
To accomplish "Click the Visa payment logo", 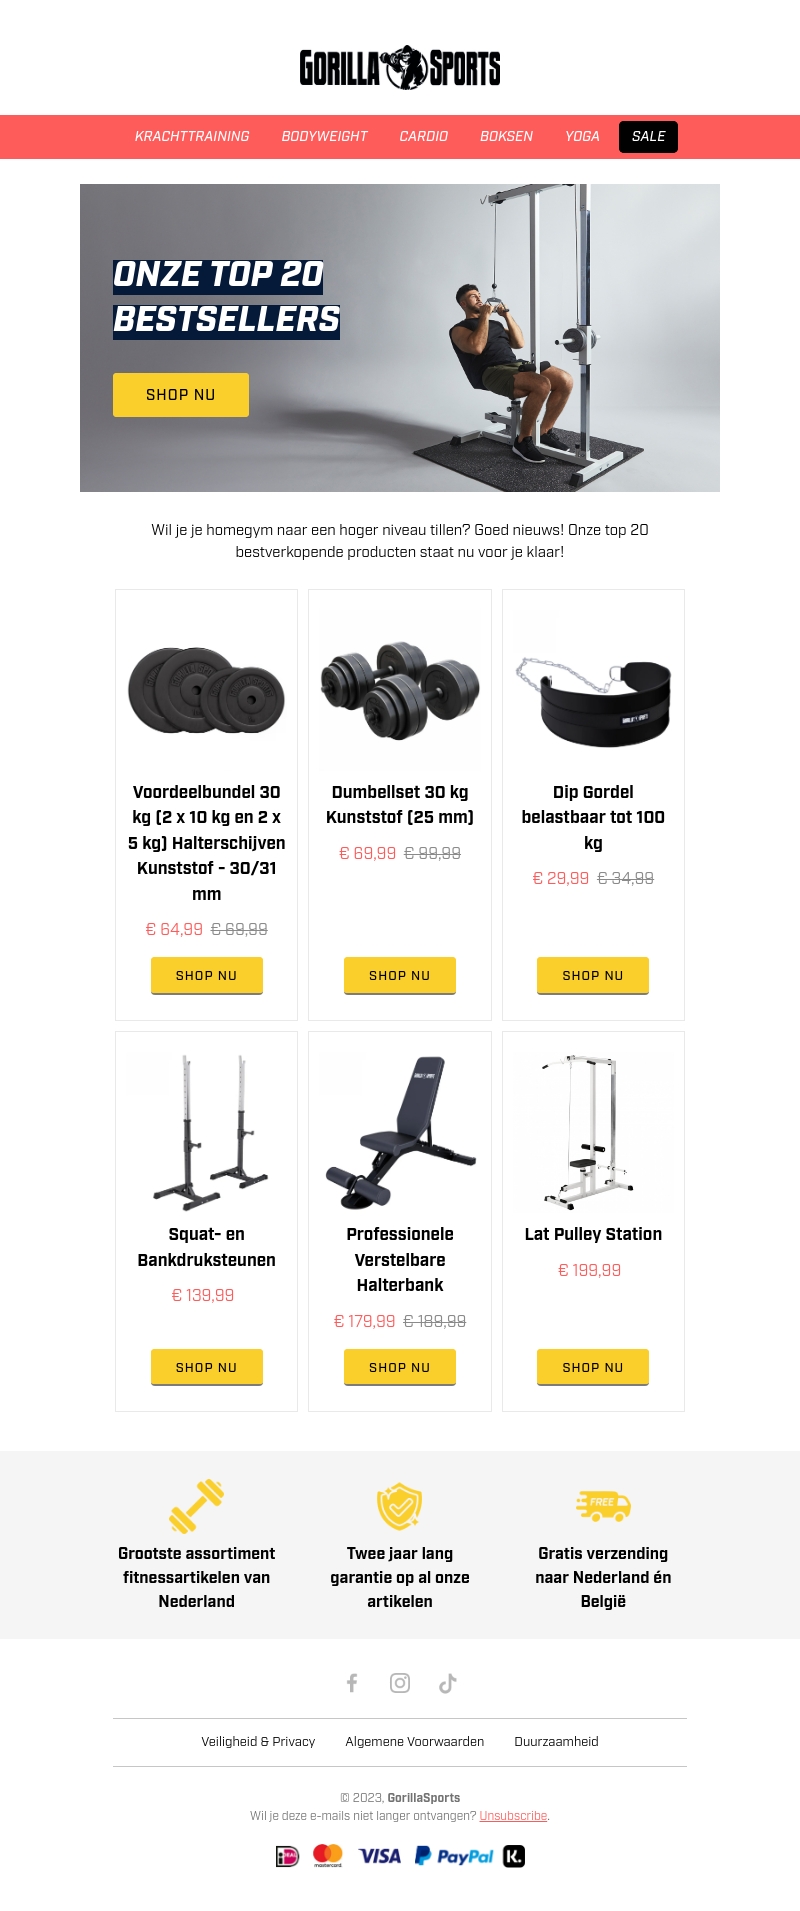I will [x=380, y=1856].
